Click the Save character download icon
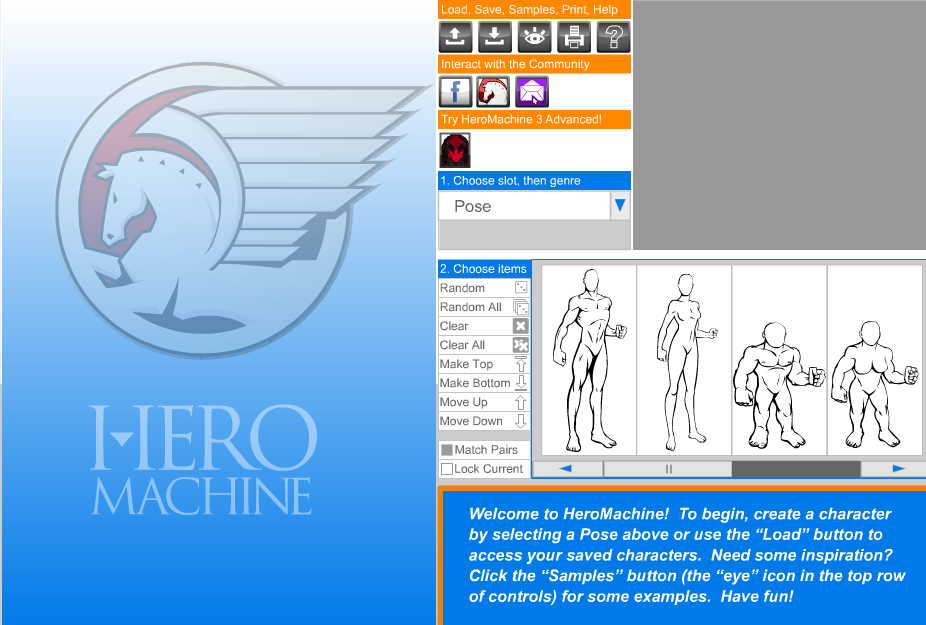The width and height of the screenshot is (926, 625). [x=495, y=37]
